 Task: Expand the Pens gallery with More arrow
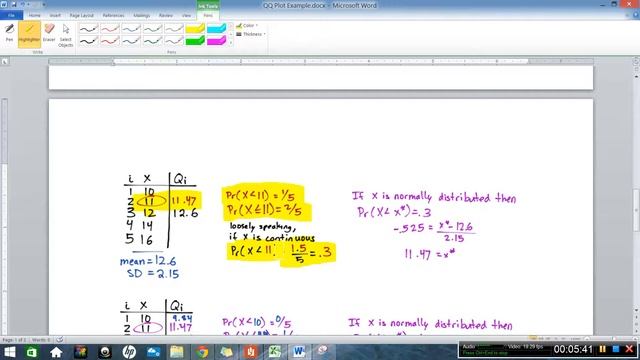click(x=231, y=42)
